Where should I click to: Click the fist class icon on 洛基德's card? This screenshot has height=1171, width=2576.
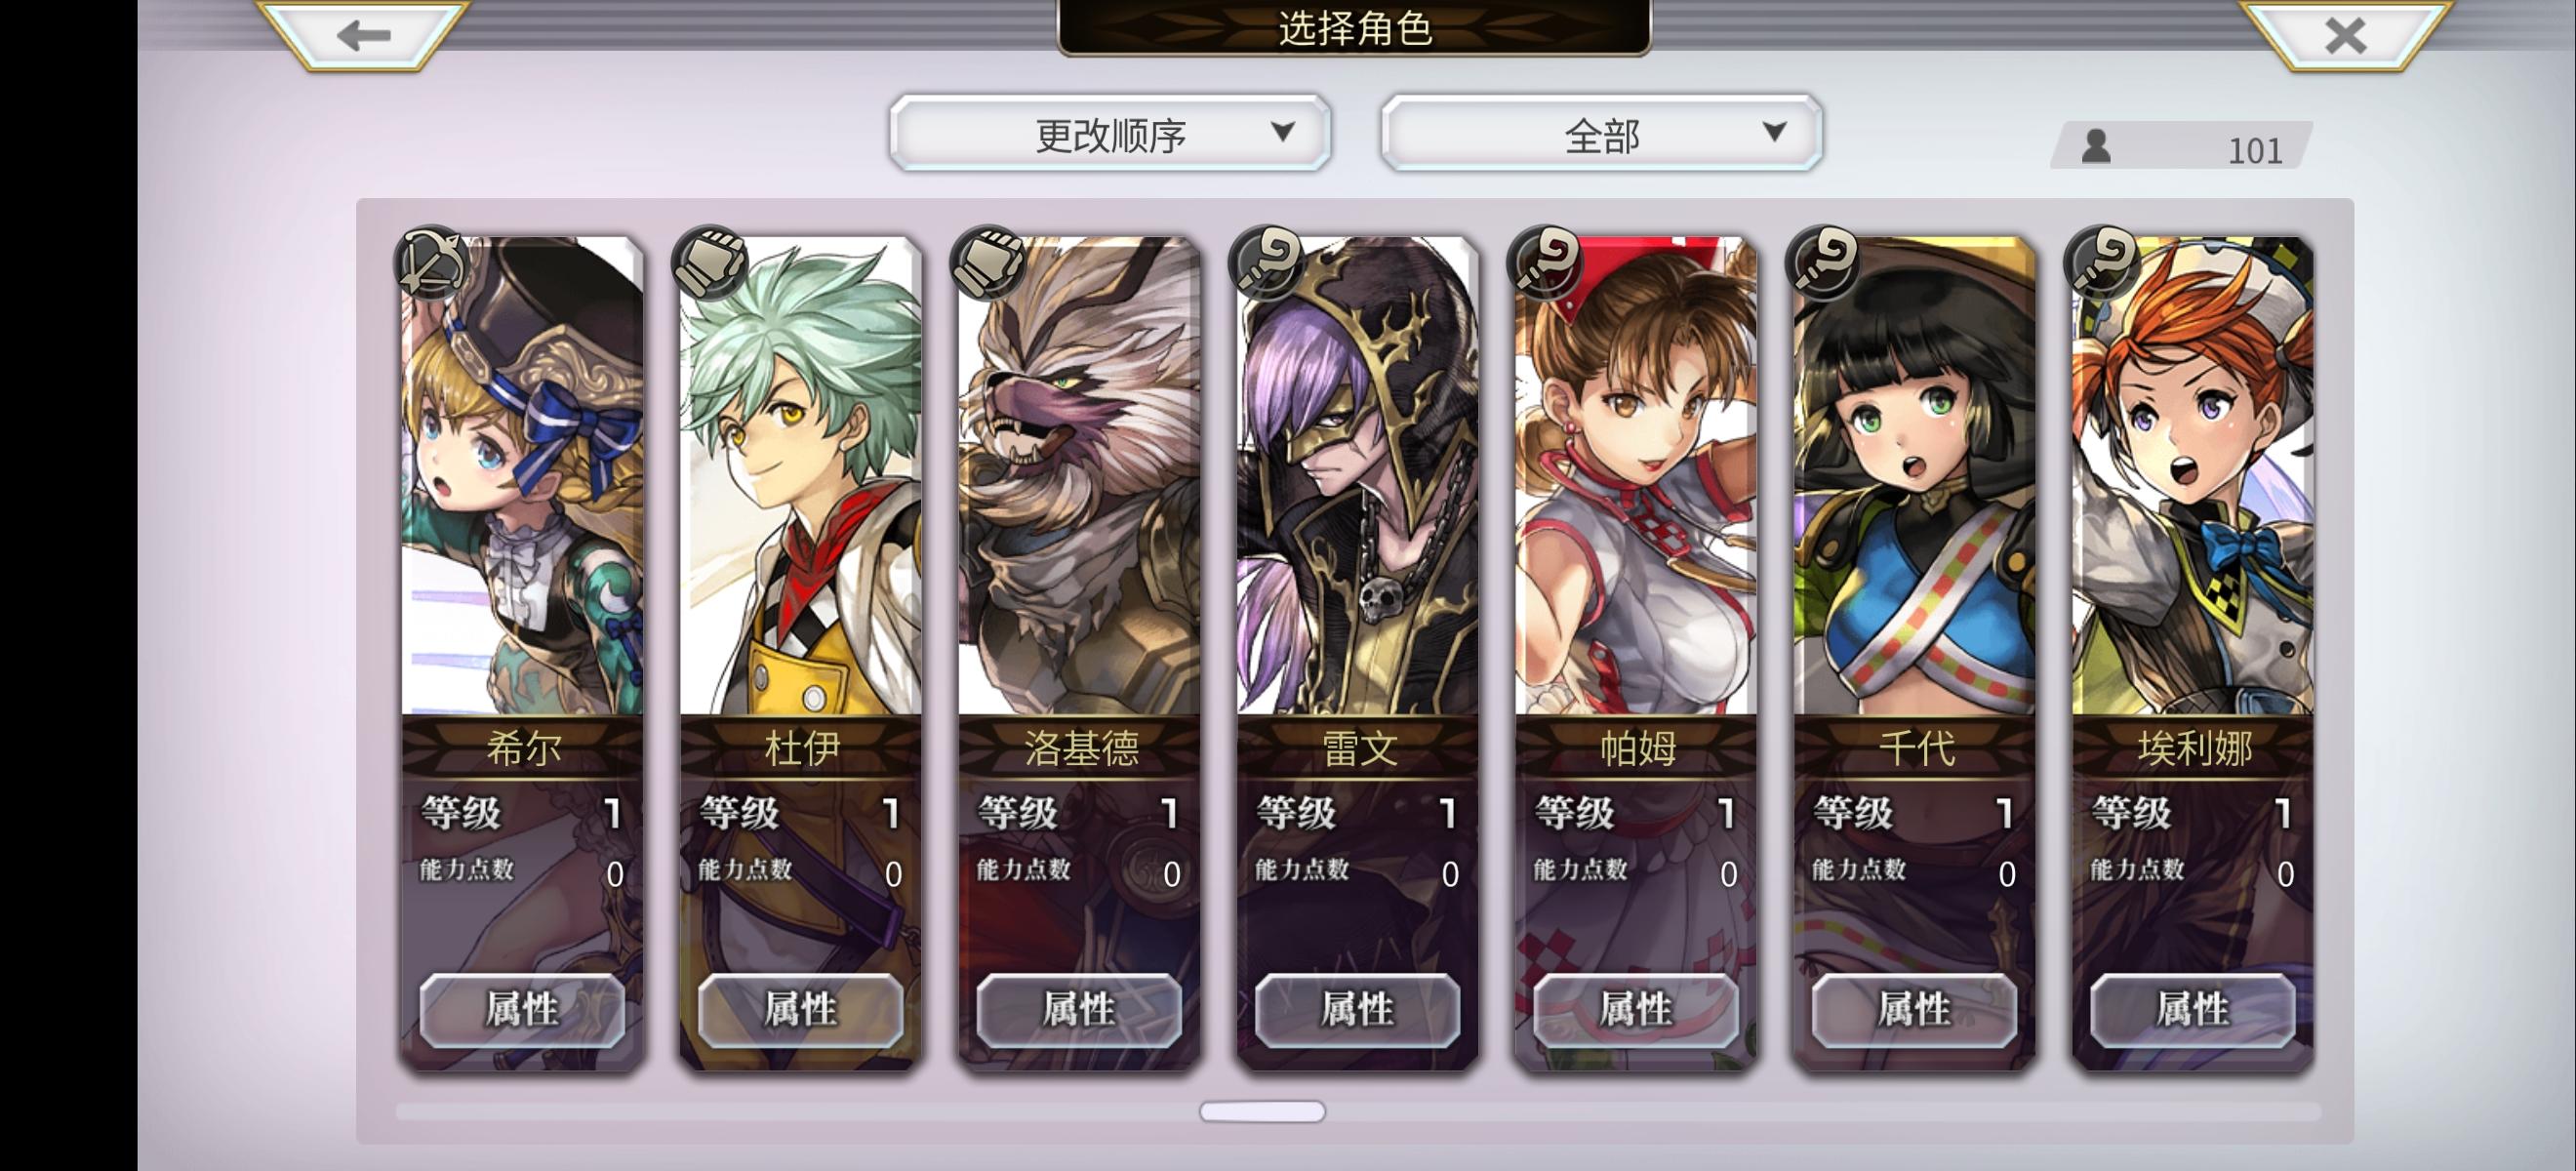coord(989,262)
